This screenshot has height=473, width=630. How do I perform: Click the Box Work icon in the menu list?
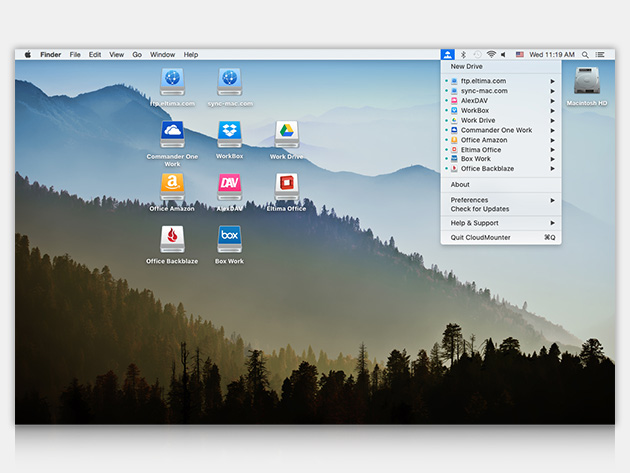[454, 159]
